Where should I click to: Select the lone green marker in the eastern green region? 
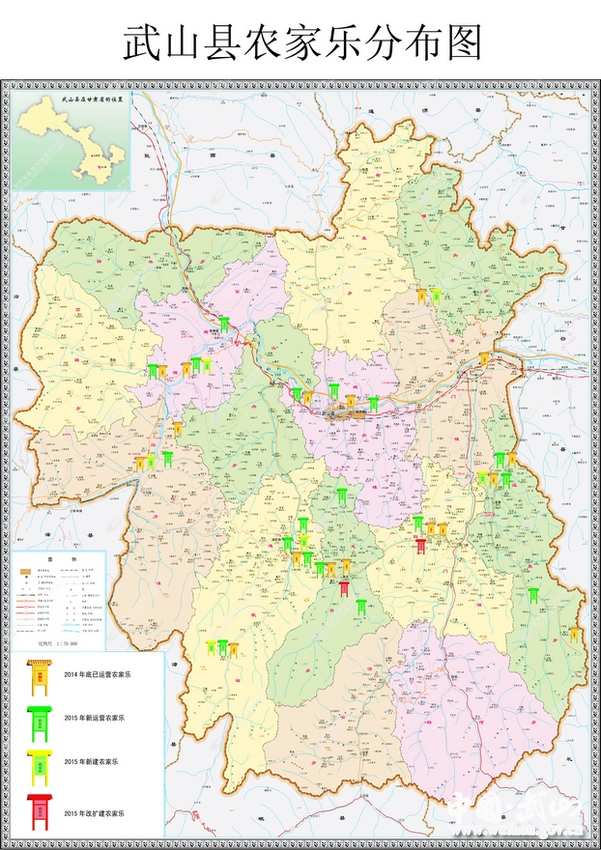(533, 595)
